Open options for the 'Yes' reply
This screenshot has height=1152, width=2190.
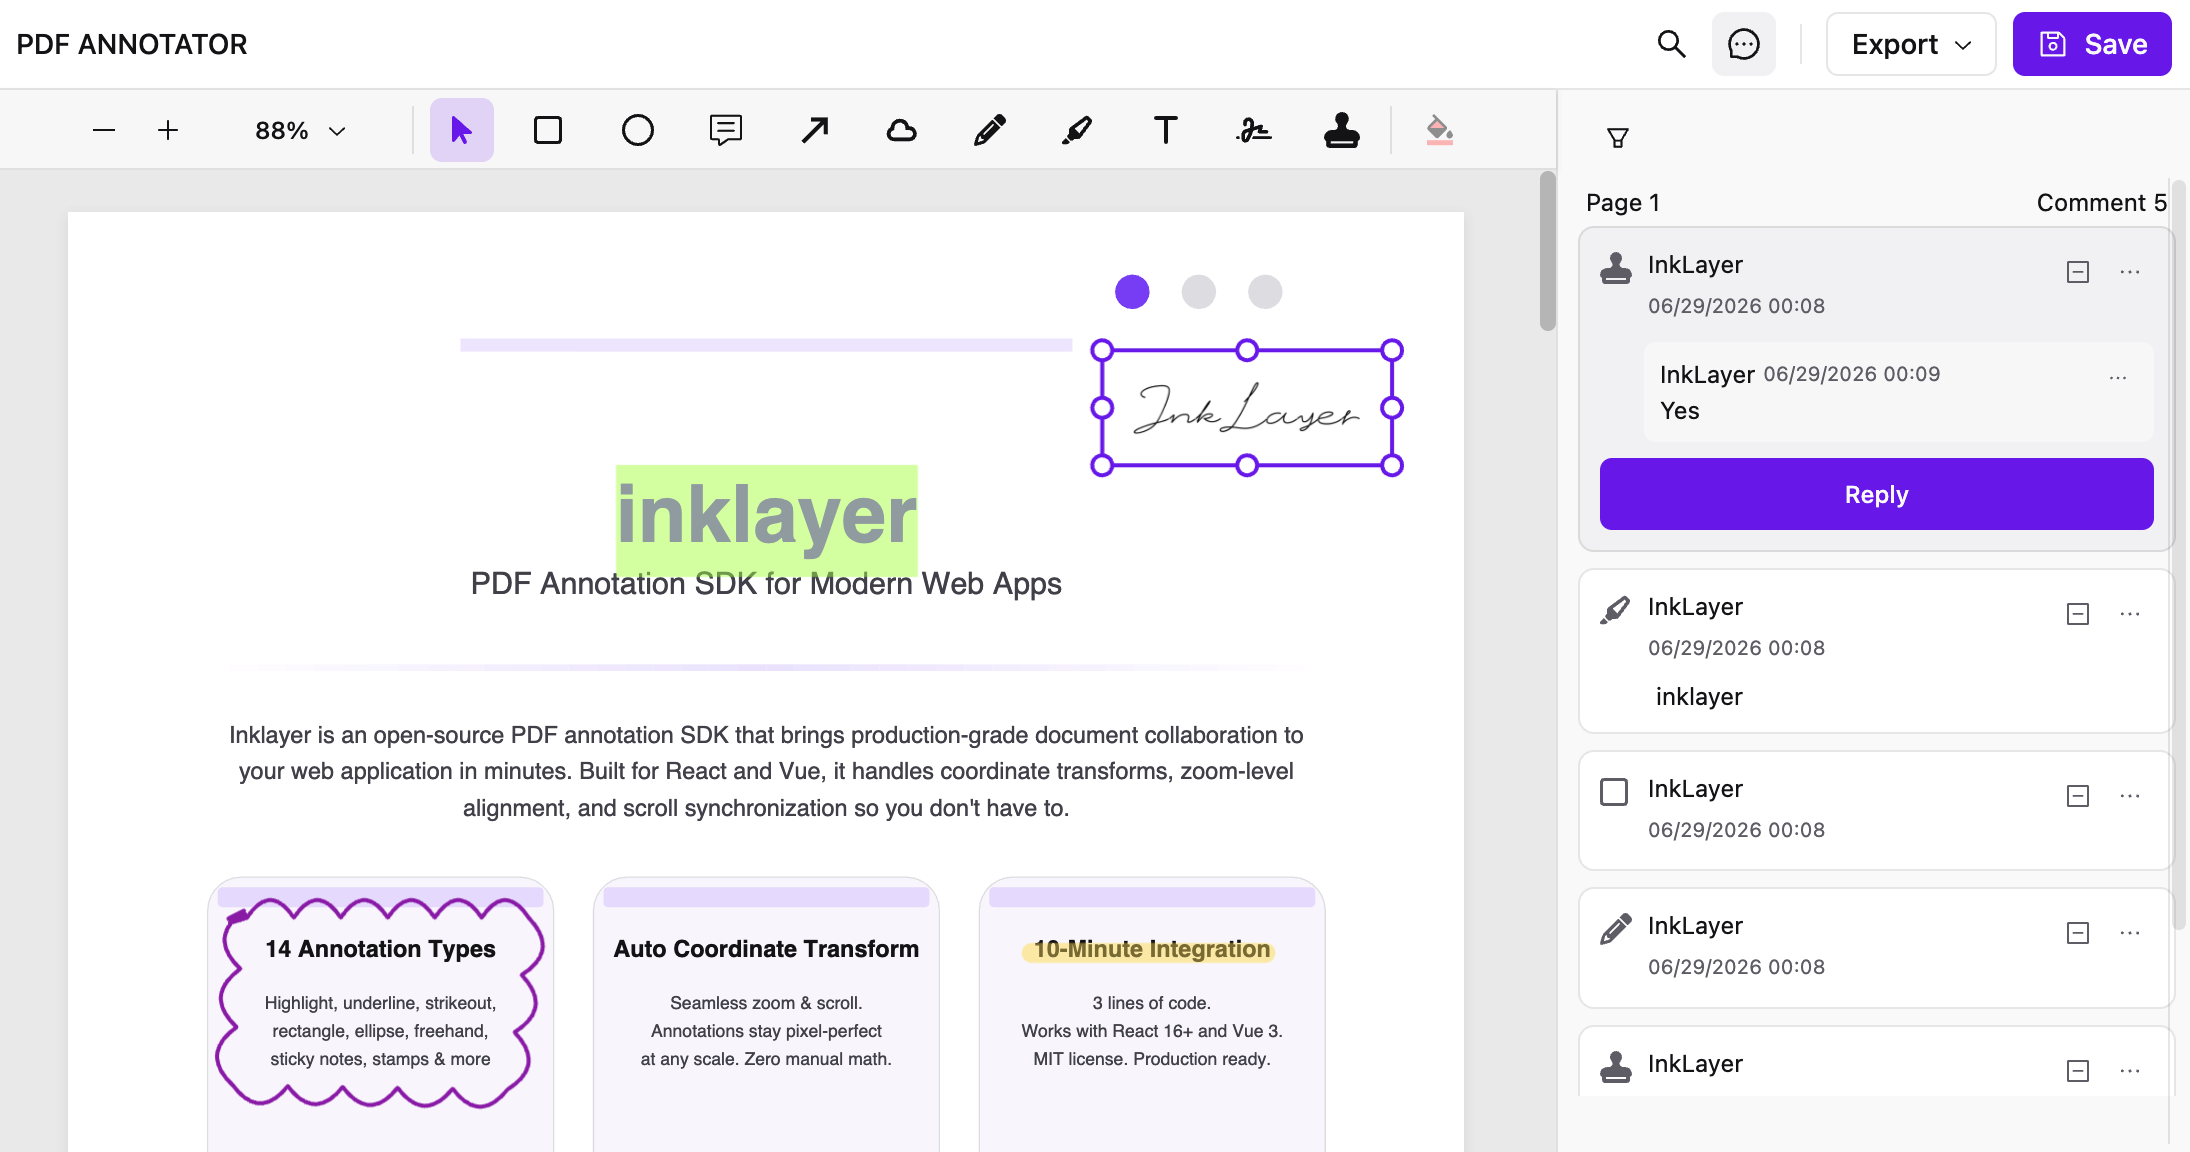2118,378
